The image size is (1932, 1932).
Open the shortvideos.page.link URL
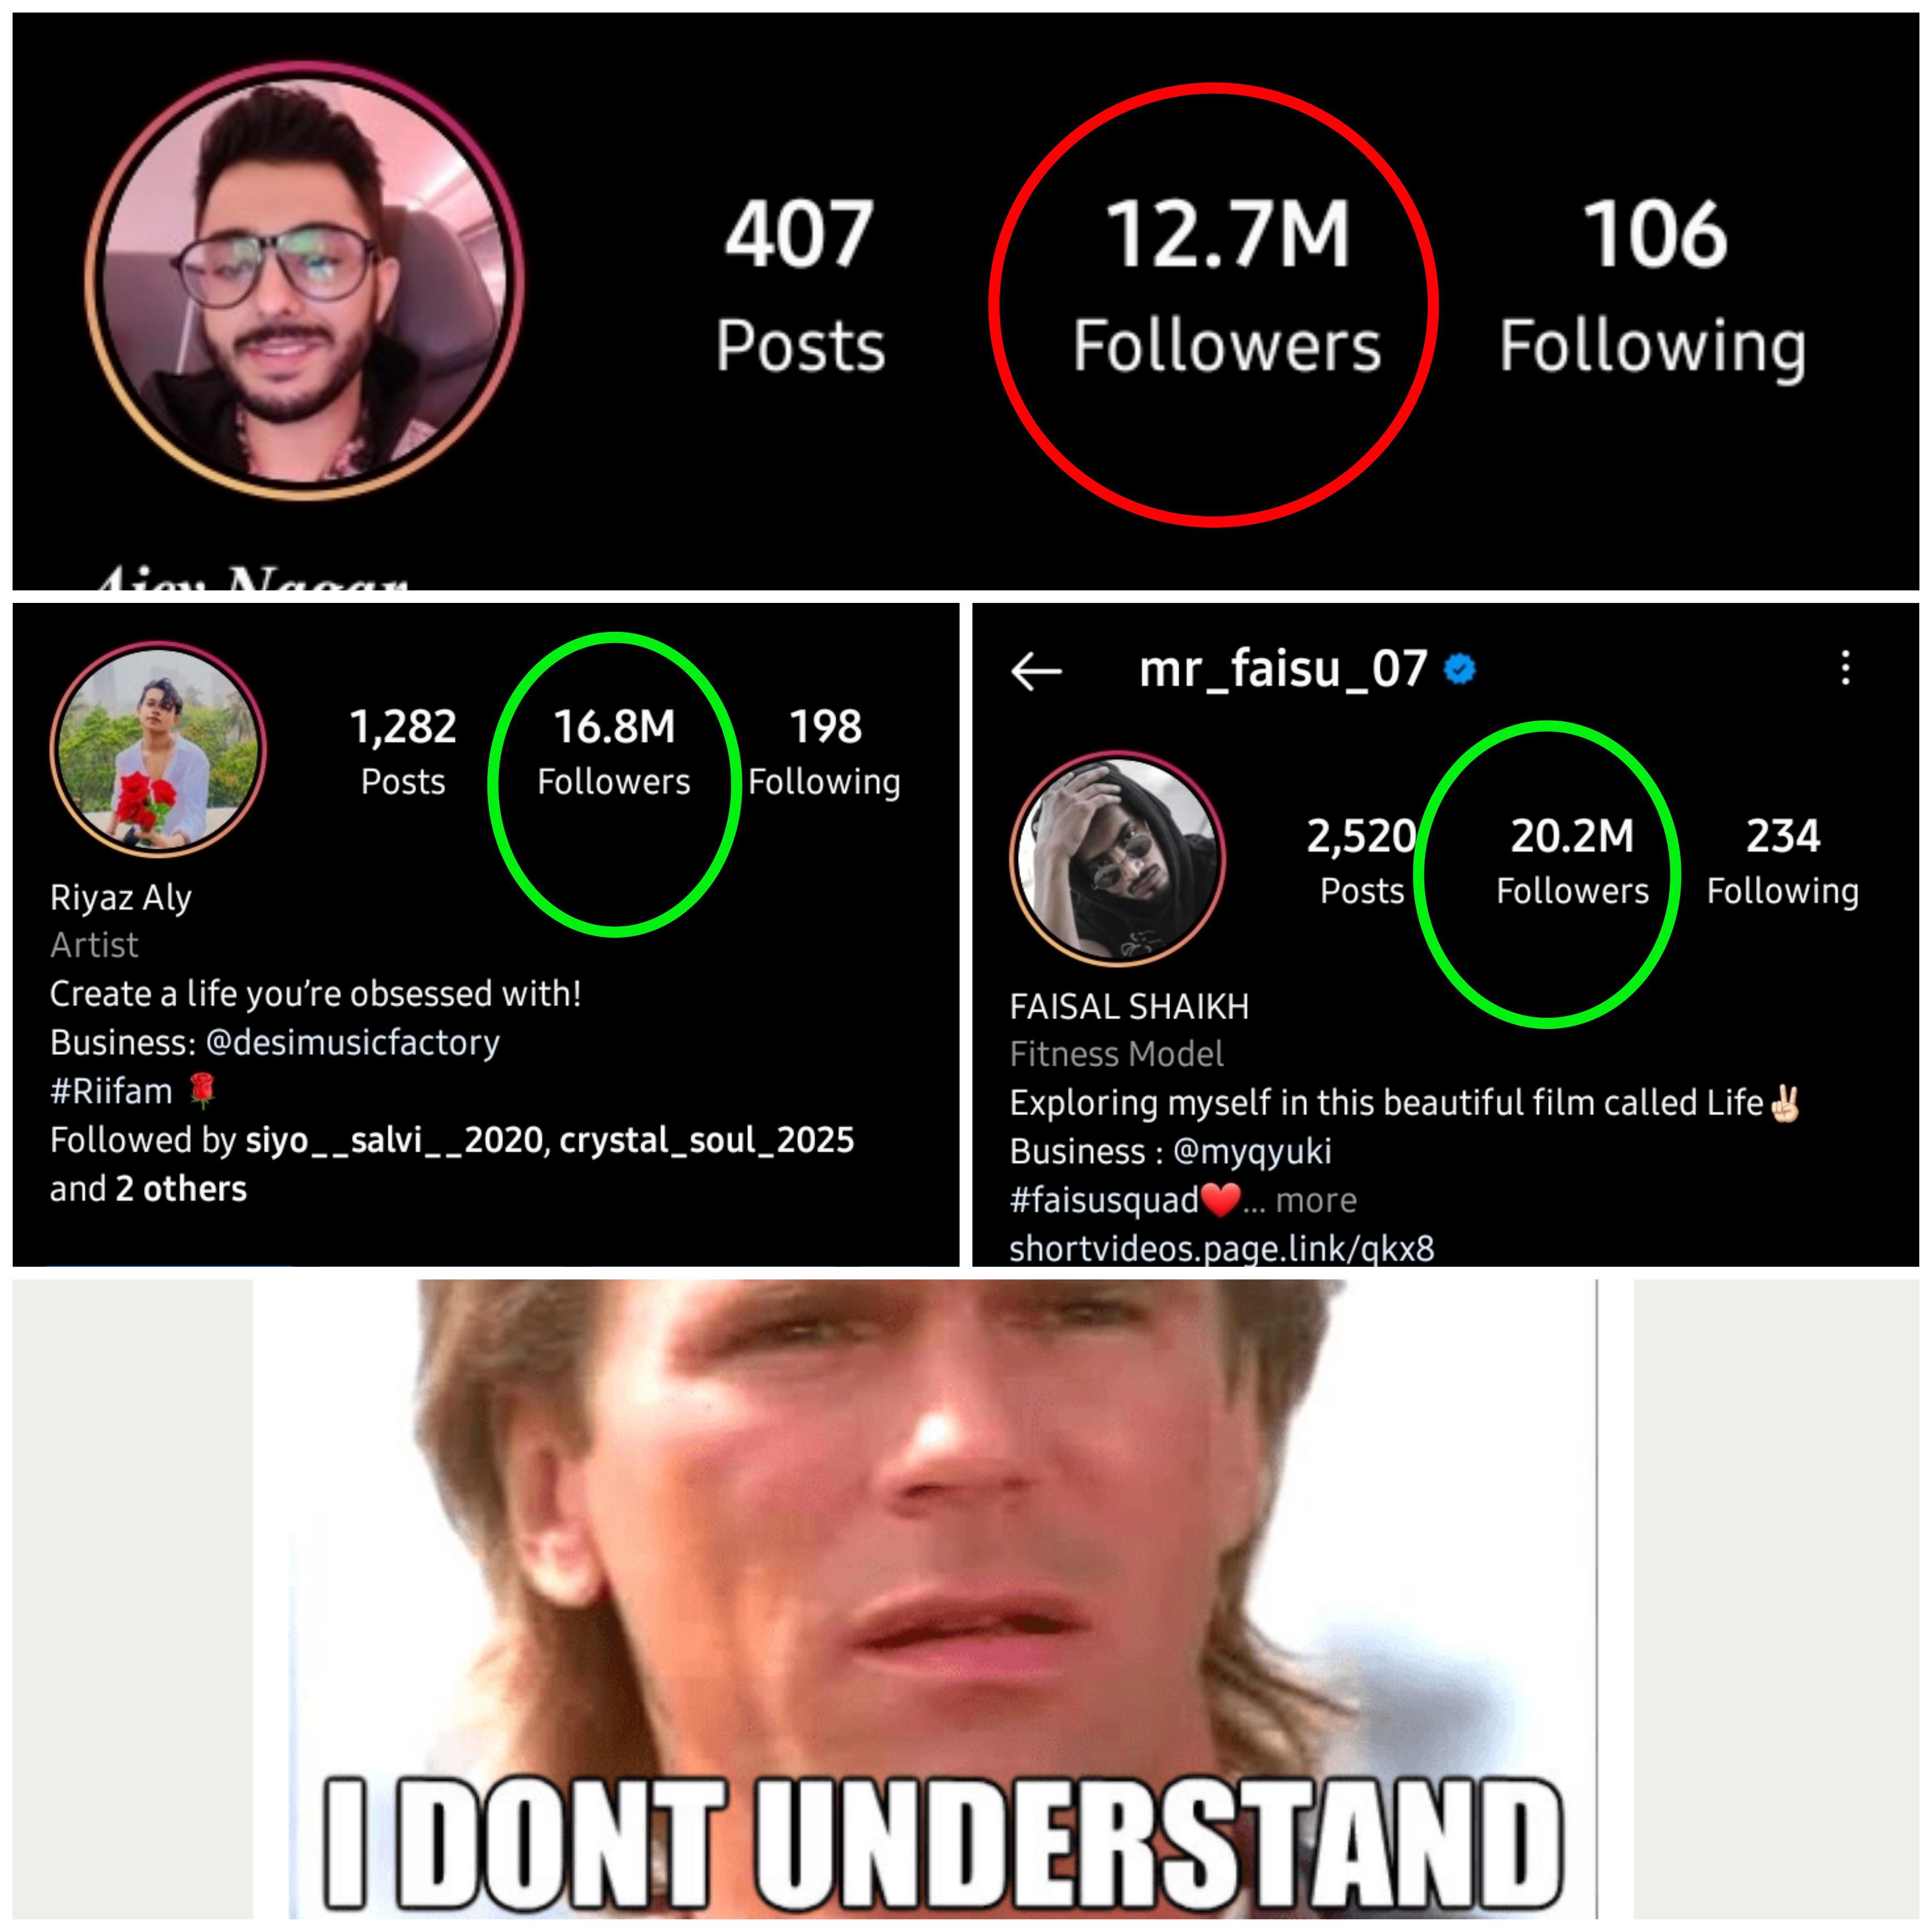1222,1248
